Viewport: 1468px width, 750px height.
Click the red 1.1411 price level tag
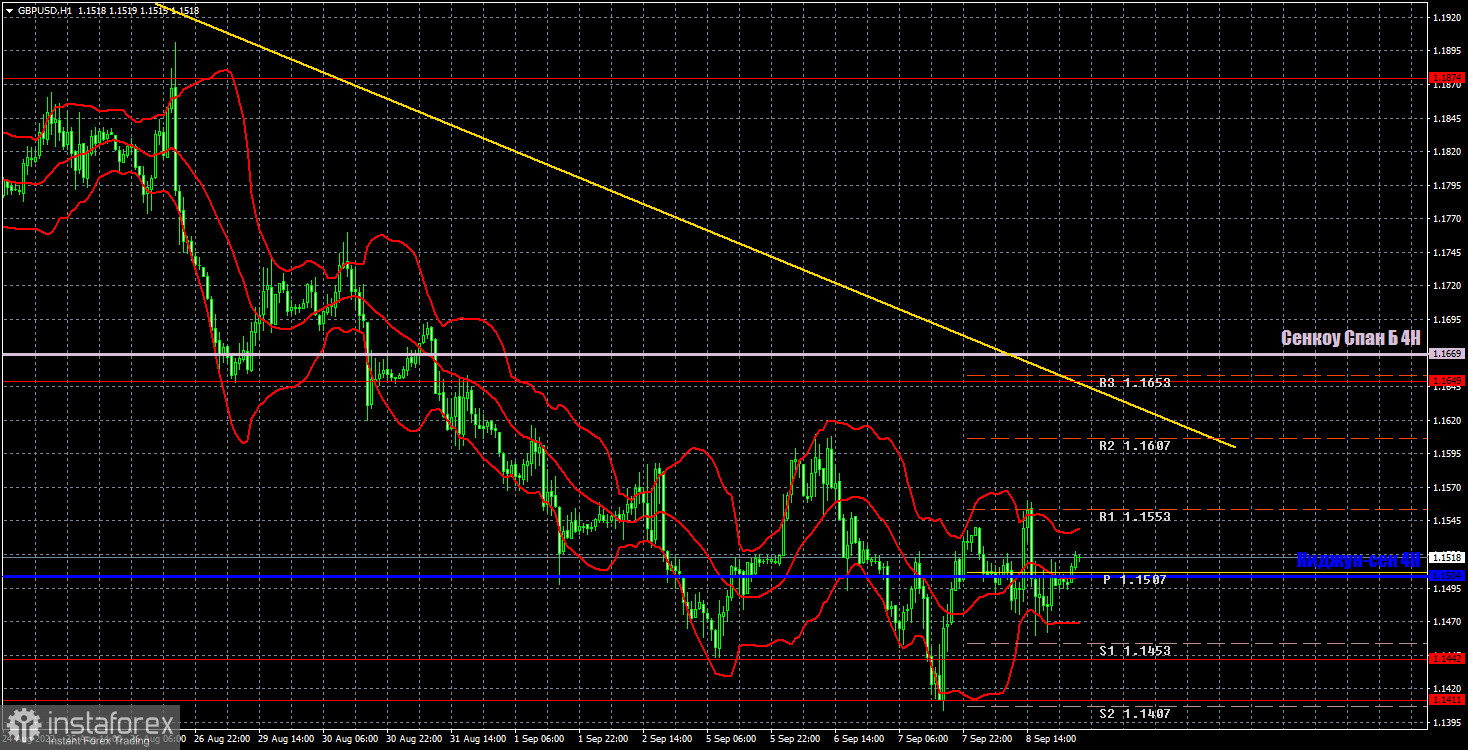(1446, 700)
